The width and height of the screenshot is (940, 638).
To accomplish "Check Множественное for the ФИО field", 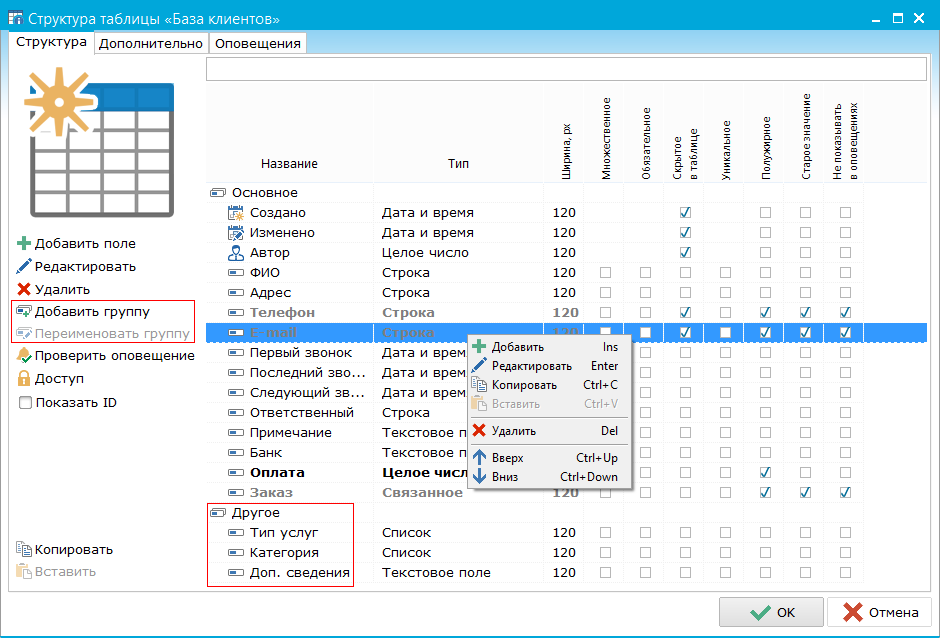I will click(605, 273).
